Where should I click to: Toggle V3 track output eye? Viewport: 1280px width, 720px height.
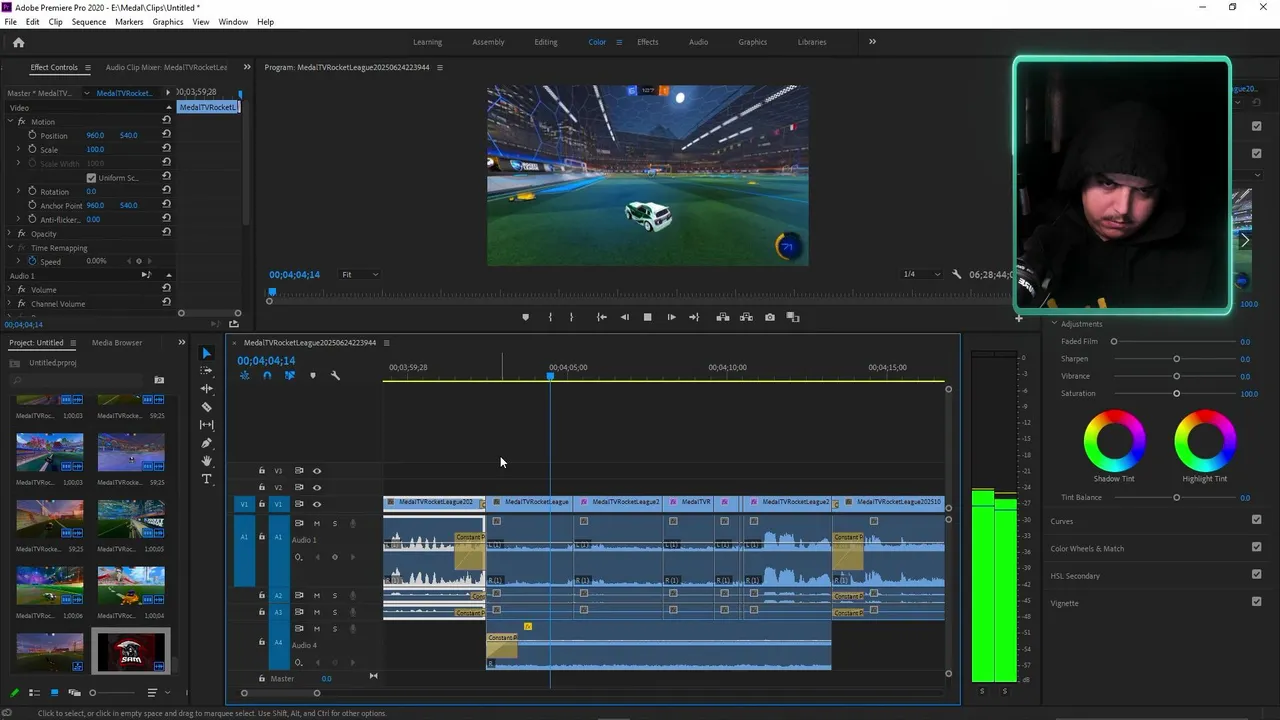pyautogui.click(x=317, y=470)
